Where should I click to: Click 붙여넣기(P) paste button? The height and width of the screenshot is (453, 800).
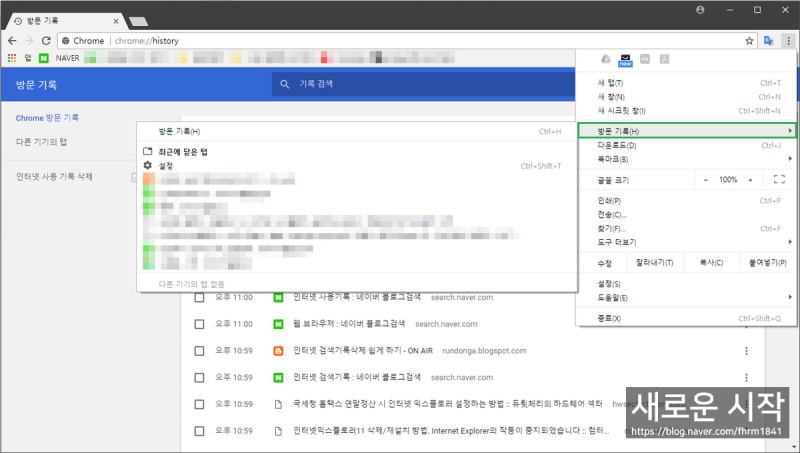pyautogui.click(x=767, y=263)
